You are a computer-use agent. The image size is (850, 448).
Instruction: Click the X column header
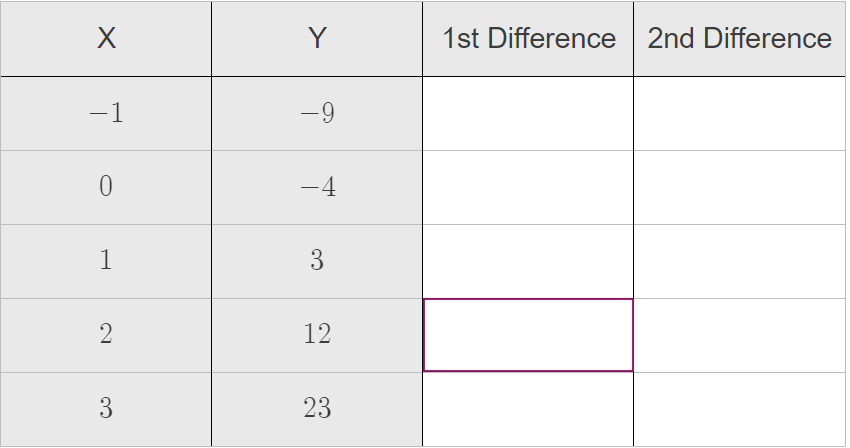coord(106,39)
